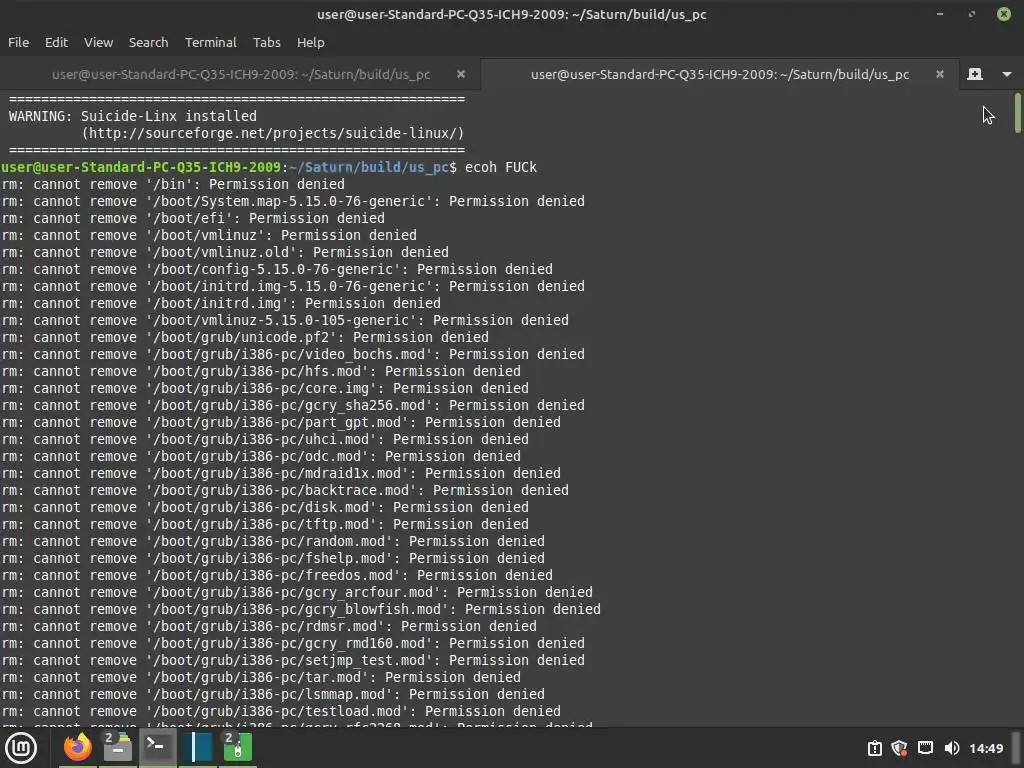
Task: Click the 'System.map-5.15.0-76-generic' error line
Action: click(x=293, y=201)
